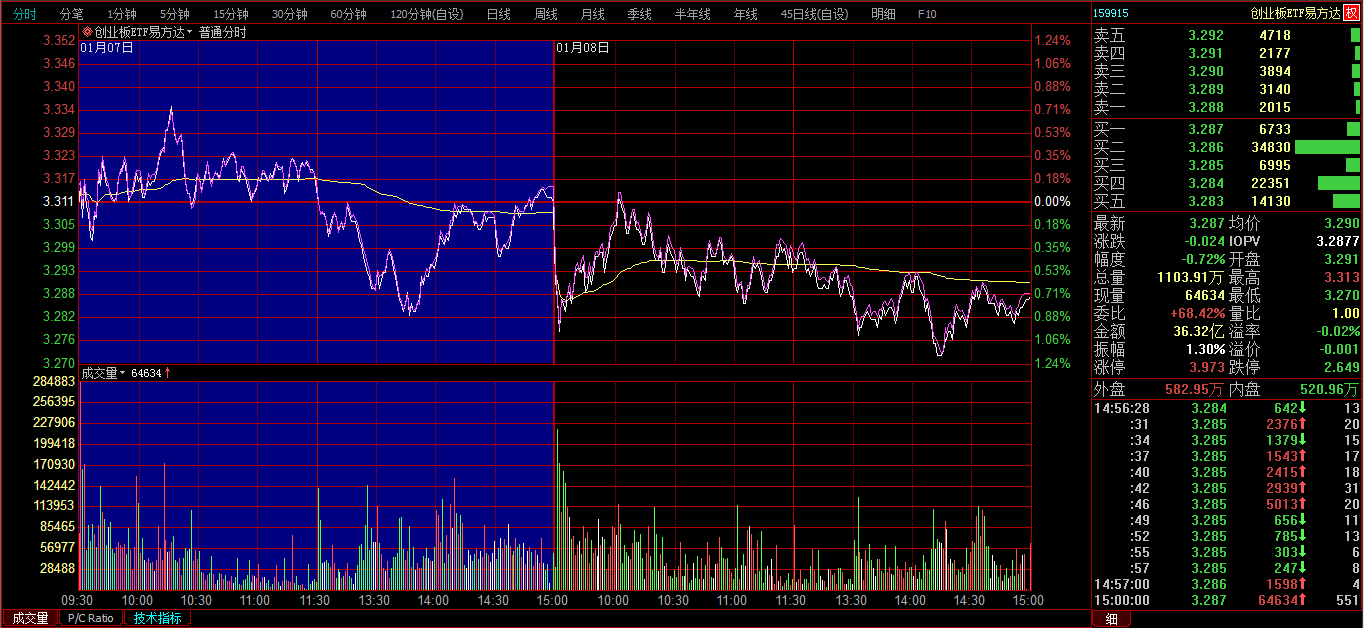
Task: Click the 买四 bid volume 22351
Action: (x=1271, y=183)
